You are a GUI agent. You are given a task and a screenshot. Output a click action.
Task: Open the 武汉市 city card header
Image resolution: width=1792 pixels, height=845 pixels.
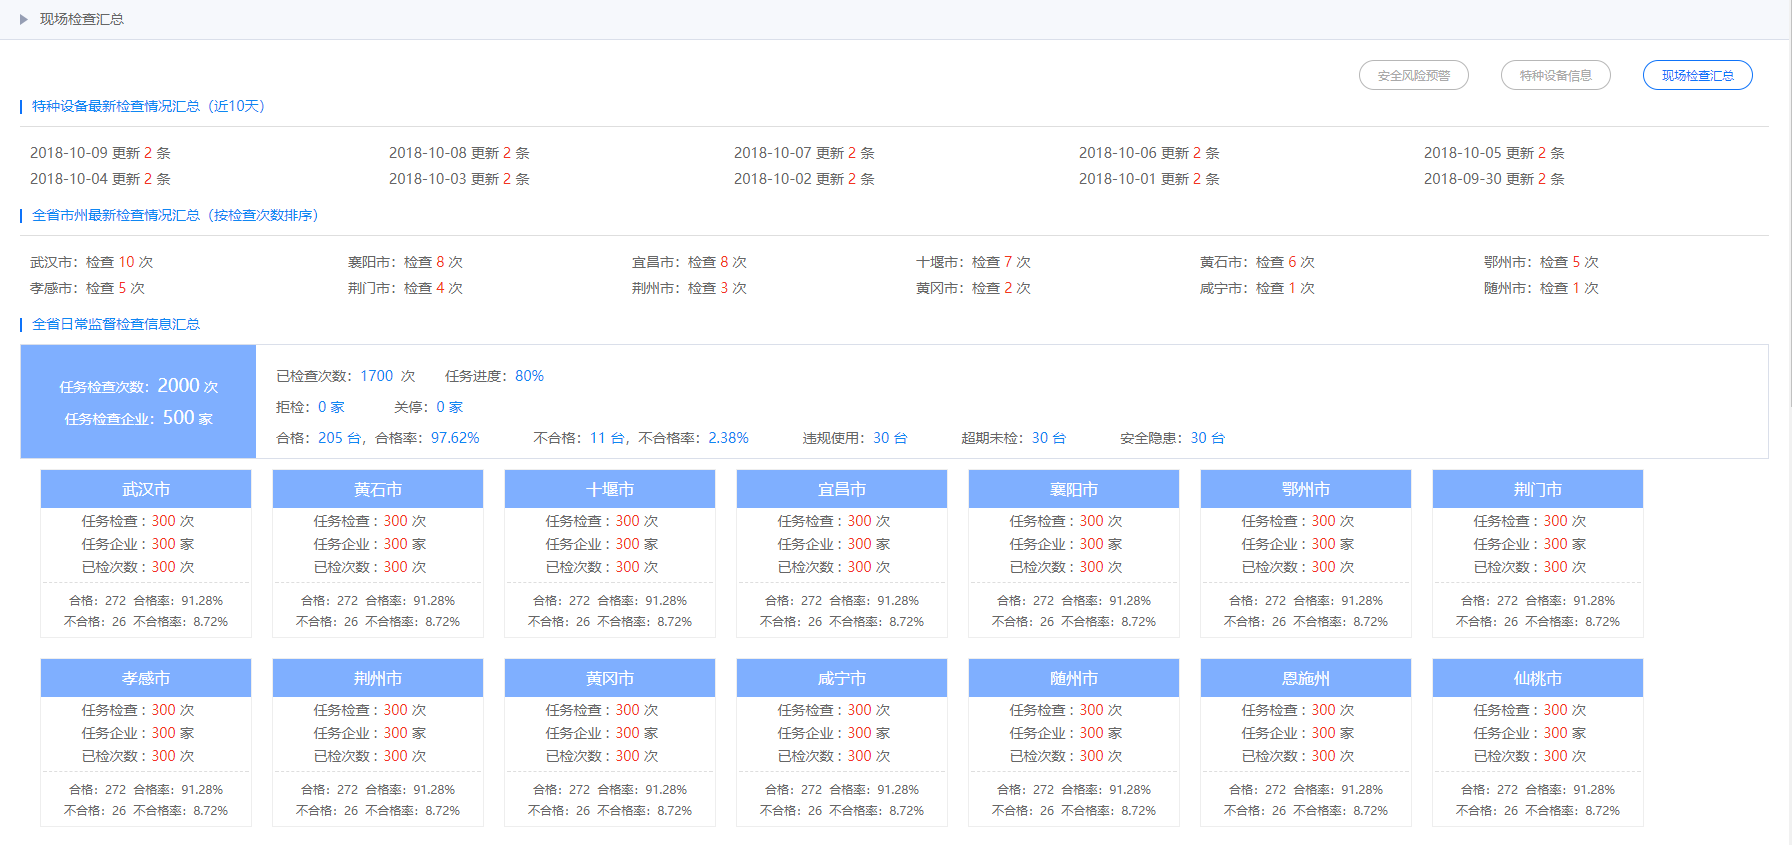click(146, 489)
